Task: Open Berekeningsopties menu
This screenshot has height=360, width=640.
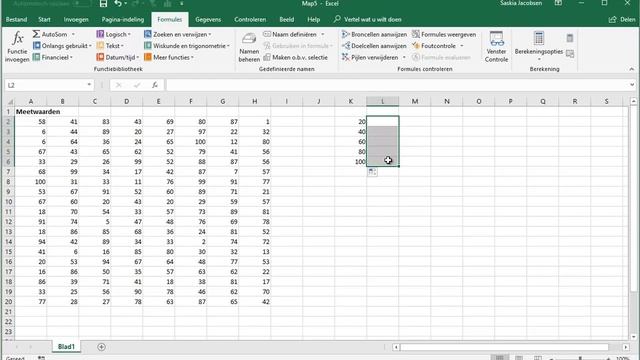Action: pyautogui.click(x=539, y=47)
